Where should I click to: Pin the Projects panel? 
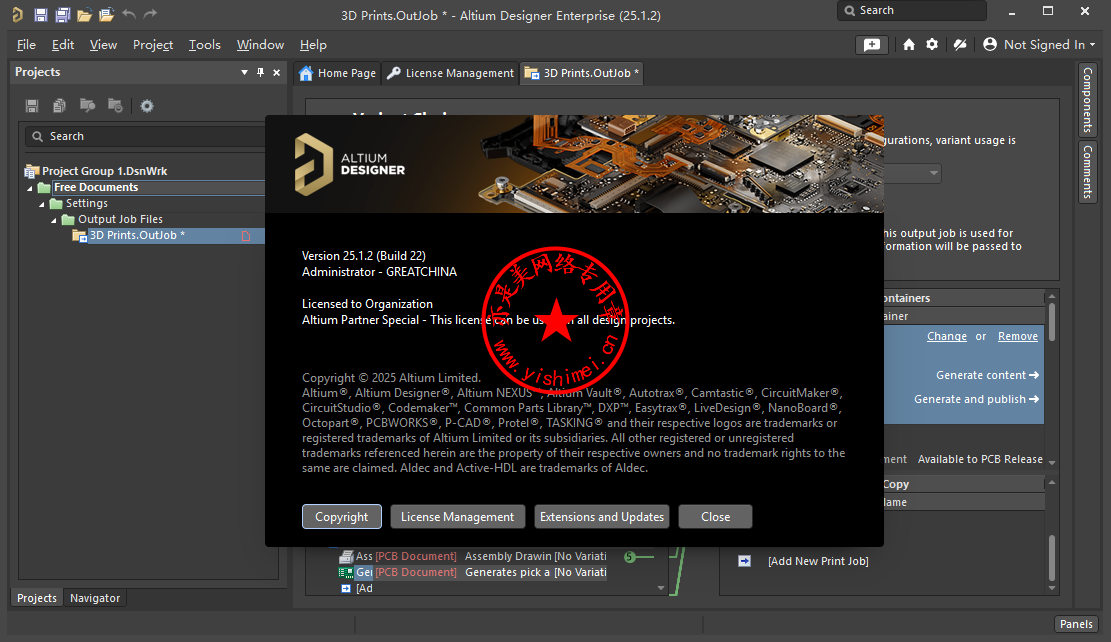click(x=260, y=72)
